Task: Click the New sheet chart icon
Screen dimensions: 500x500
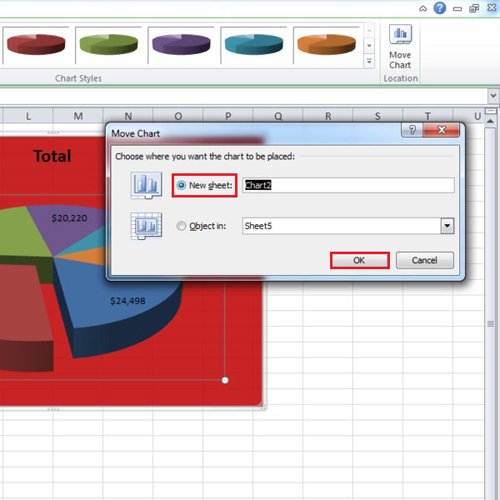Action: [x=146, y=185]
